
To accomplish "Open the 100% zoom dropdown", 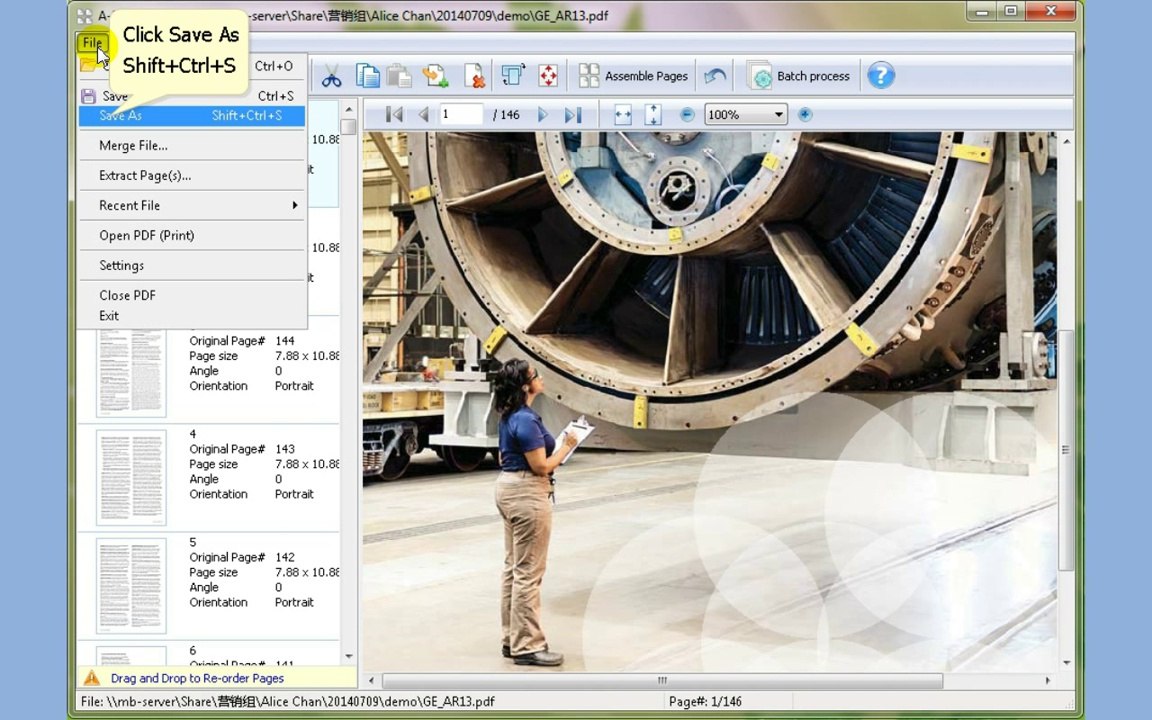I will [778, 115].
